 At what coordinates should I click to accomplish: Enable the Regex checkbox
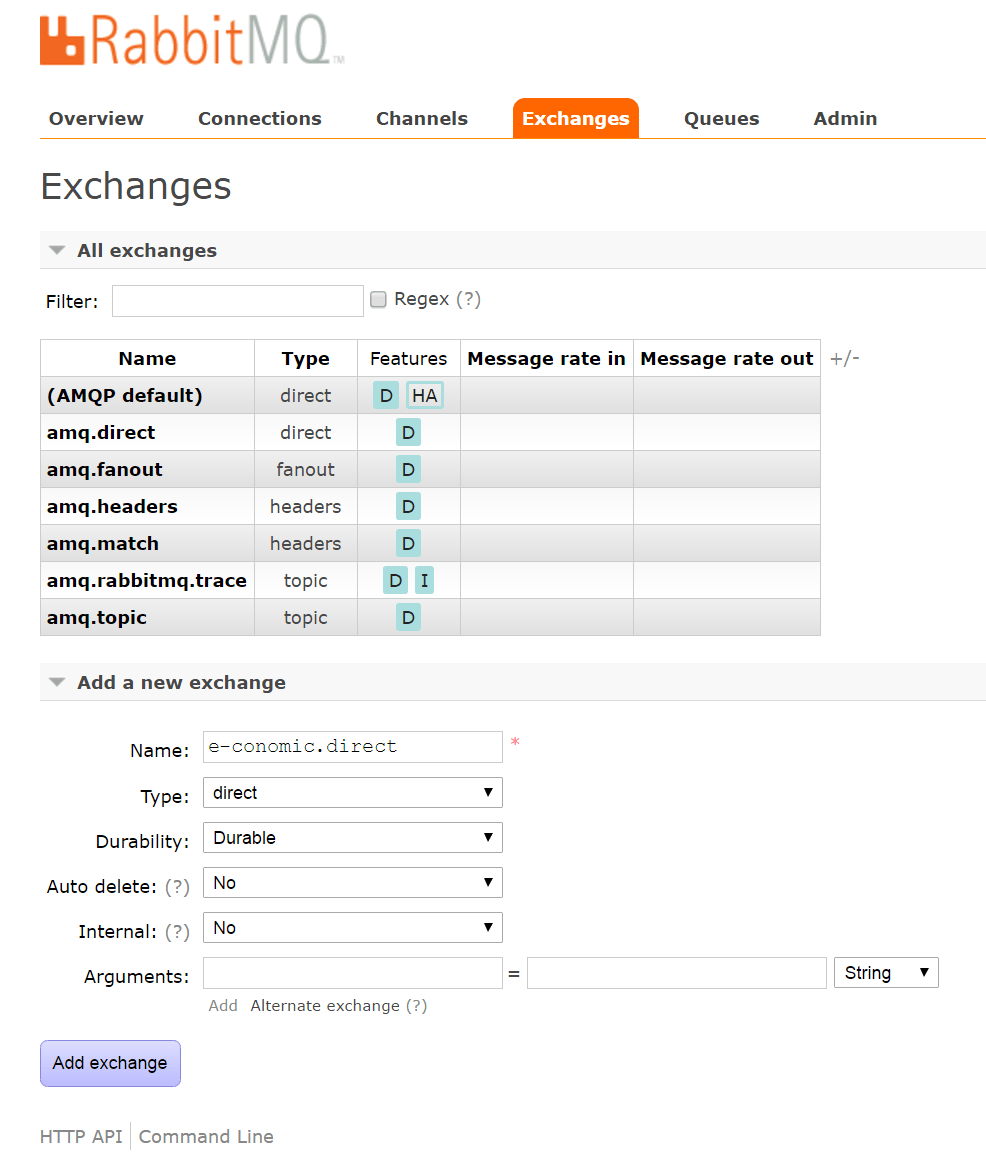[x=379, y=299]
